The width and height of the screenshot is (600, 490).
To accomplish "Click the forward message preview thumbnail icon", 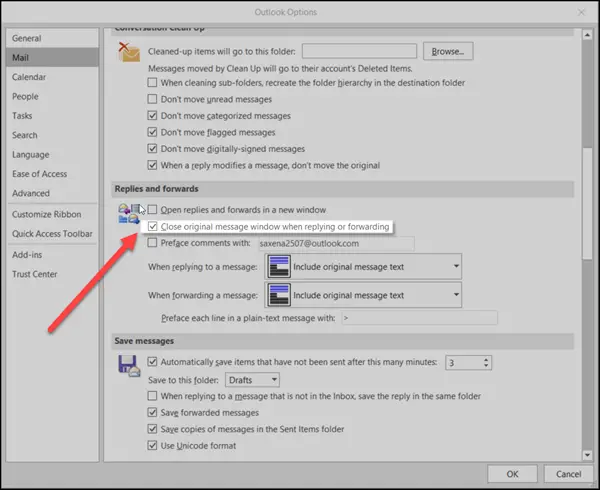I will click(279, 295).
